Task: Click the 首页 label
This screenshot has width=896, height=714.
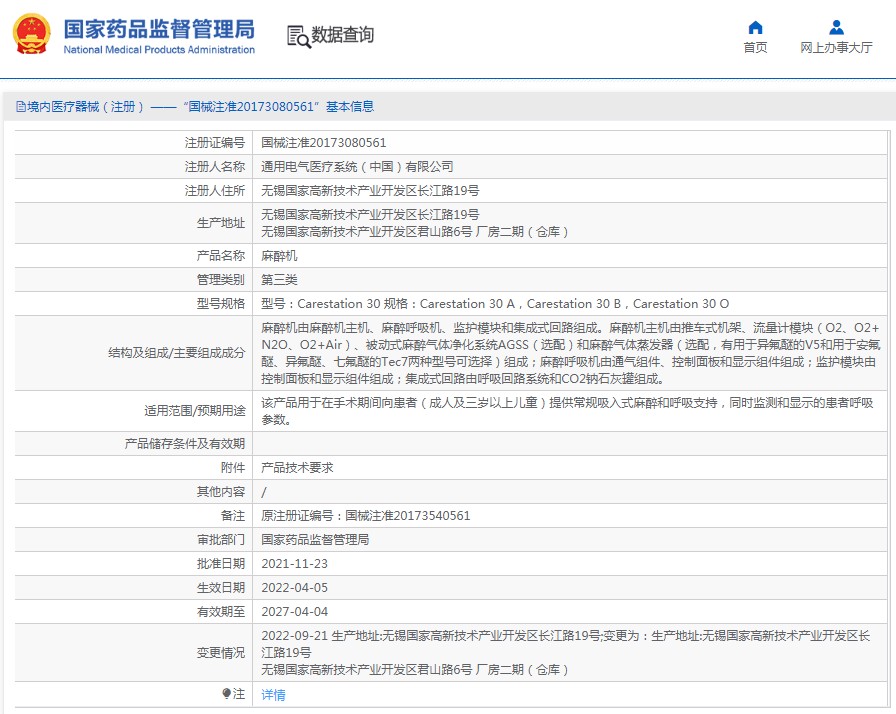Action: tap(755, 47)
